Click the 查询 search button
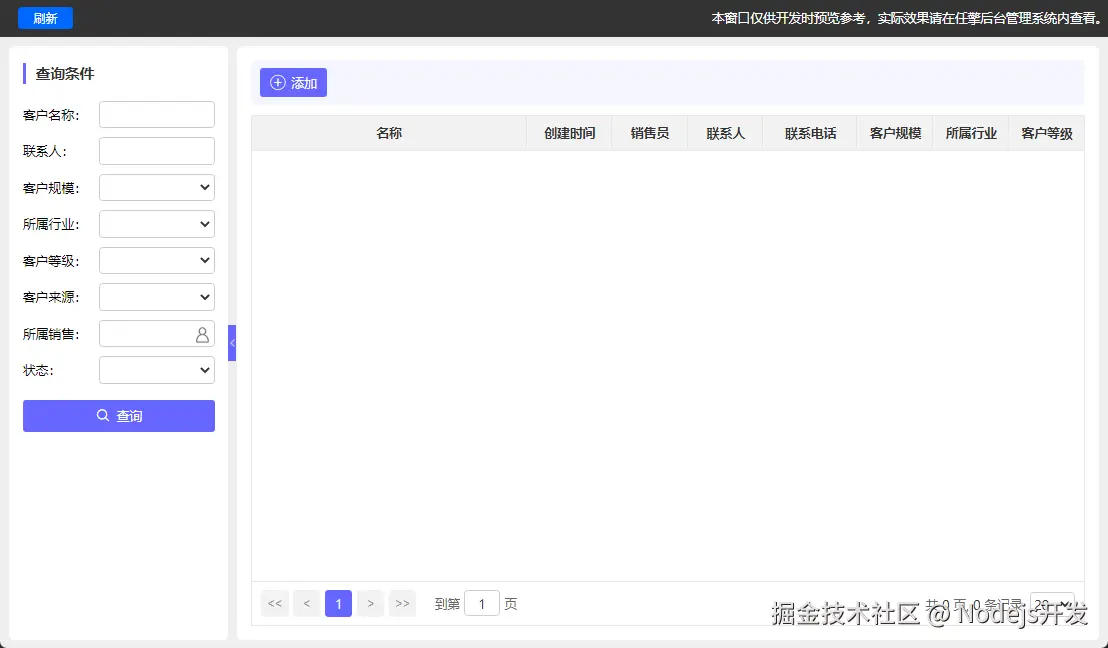This screenshot has height=648, width=1108. pos(118,416)
